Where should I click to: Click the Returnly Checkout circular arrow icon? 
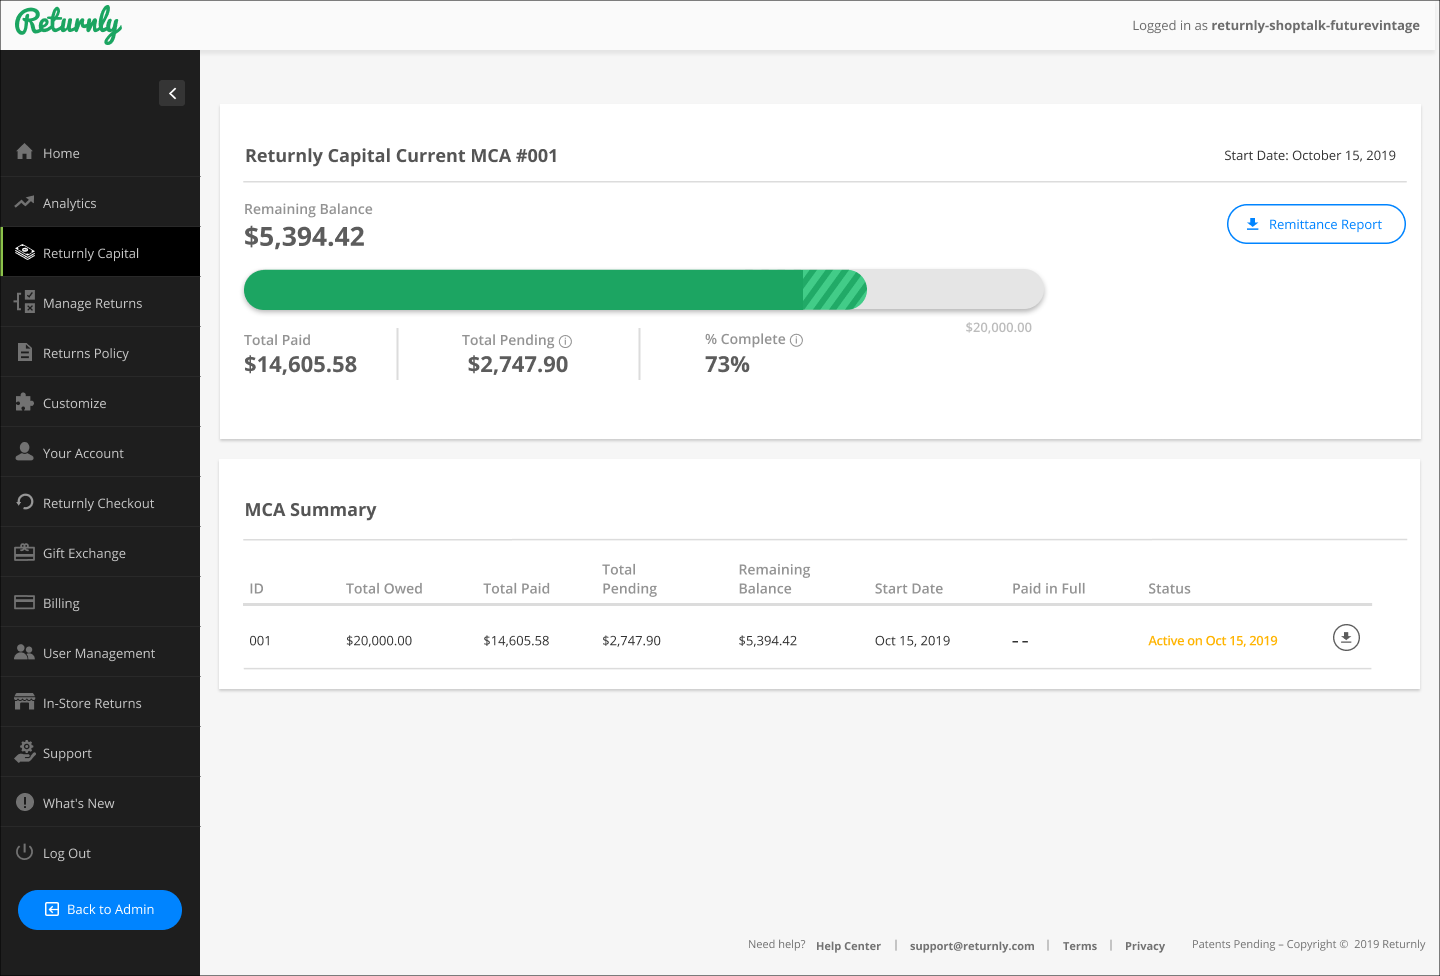tap(25, 502)
